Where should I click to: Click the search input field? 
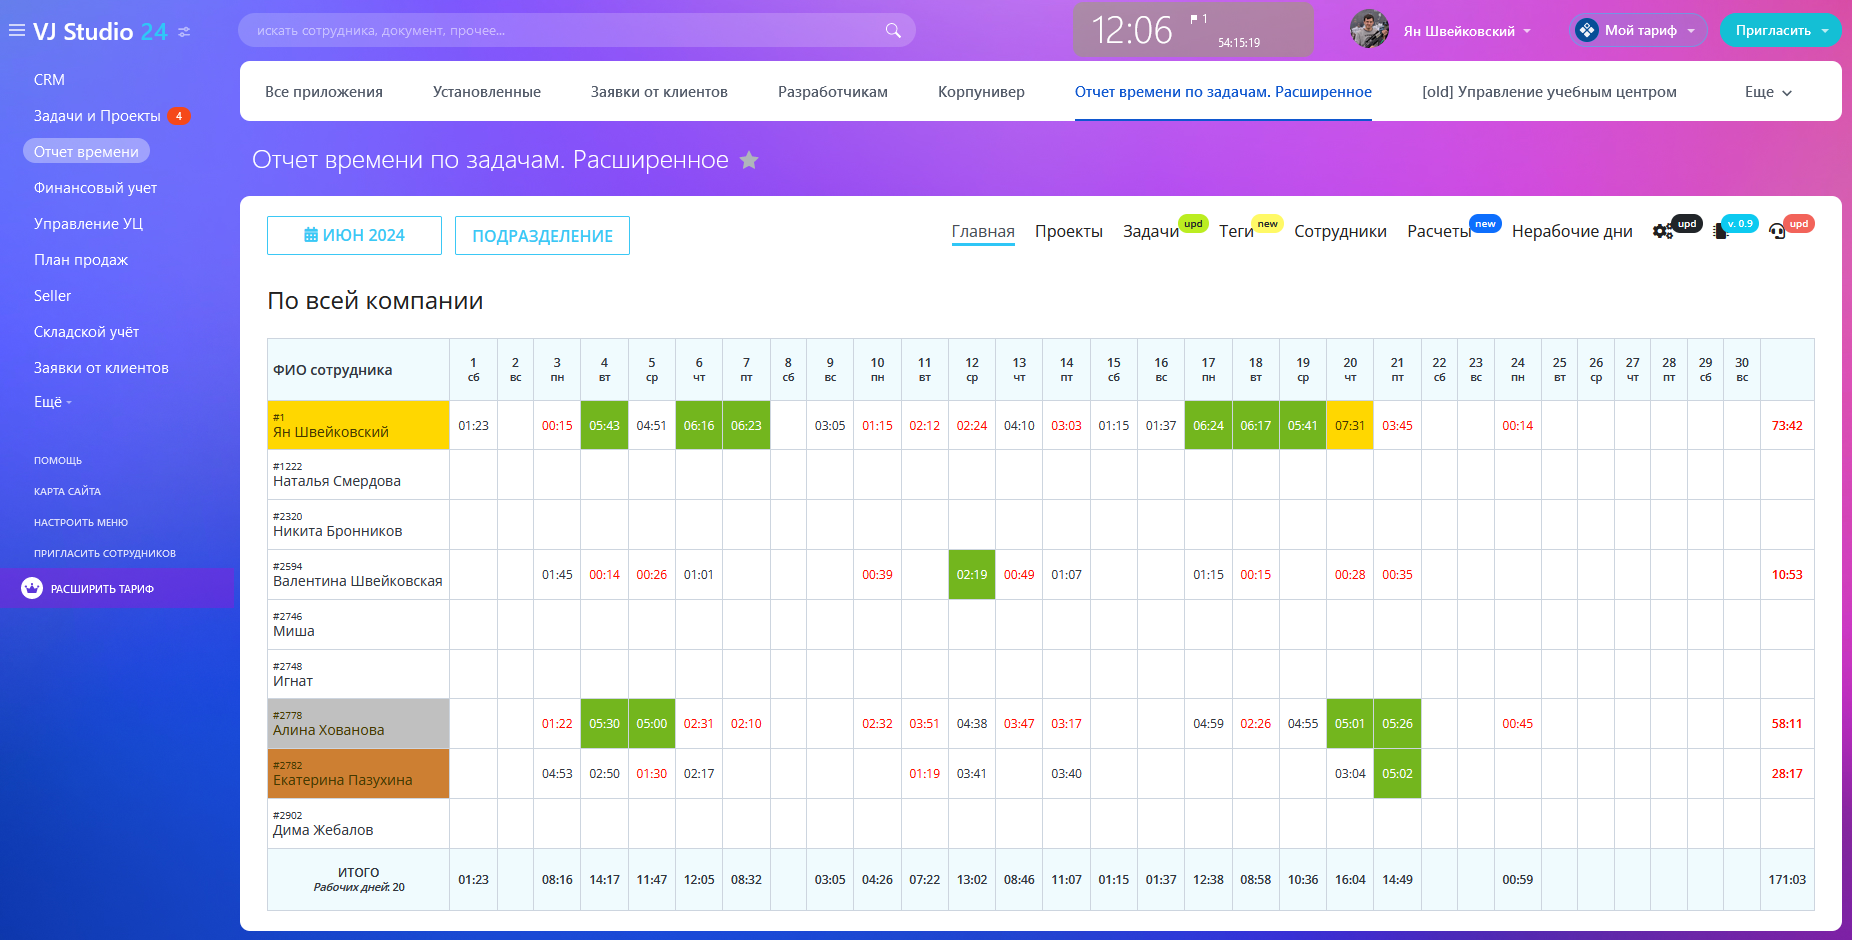(560, 31)
